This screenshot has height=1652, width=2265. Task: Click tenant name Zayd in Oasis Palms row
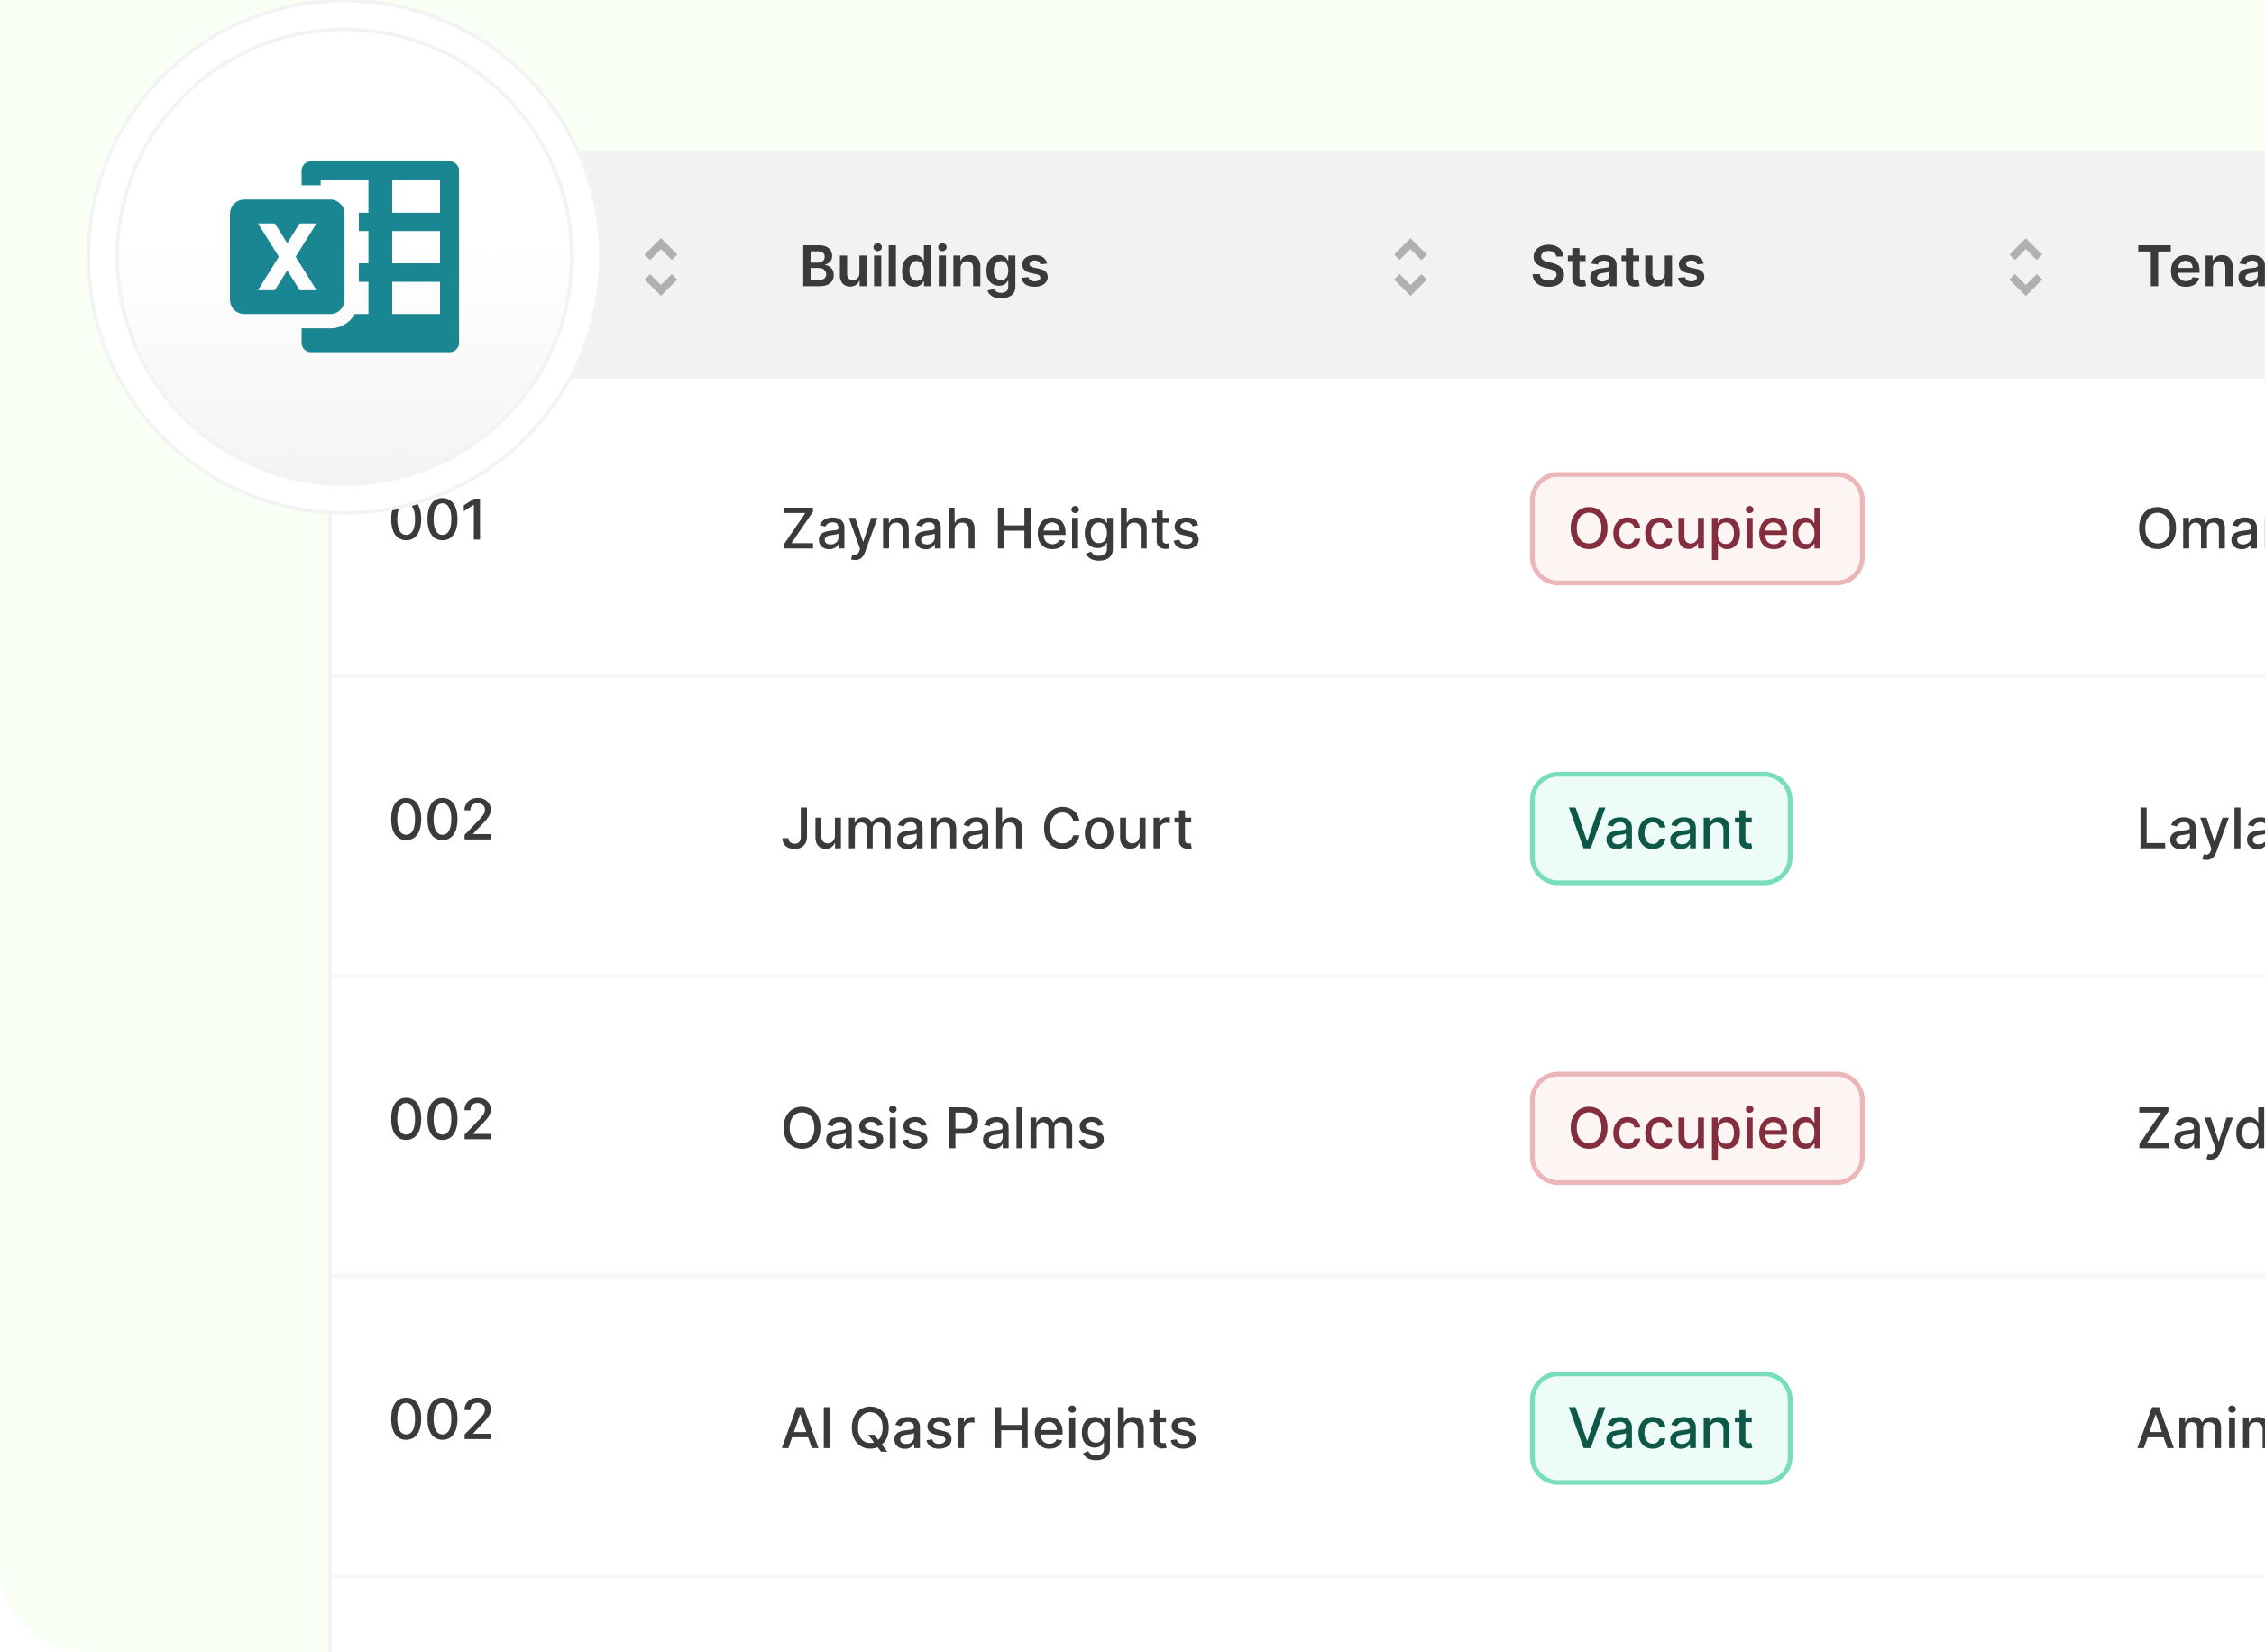point(2199,1129)
